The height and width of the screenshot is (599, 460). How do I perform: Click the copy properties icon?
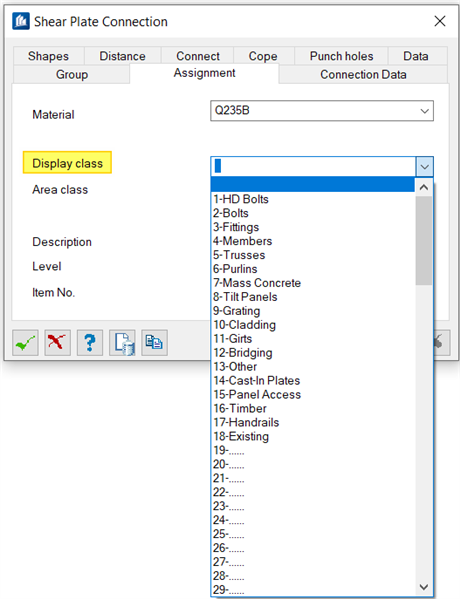click(x=154, y=343)
